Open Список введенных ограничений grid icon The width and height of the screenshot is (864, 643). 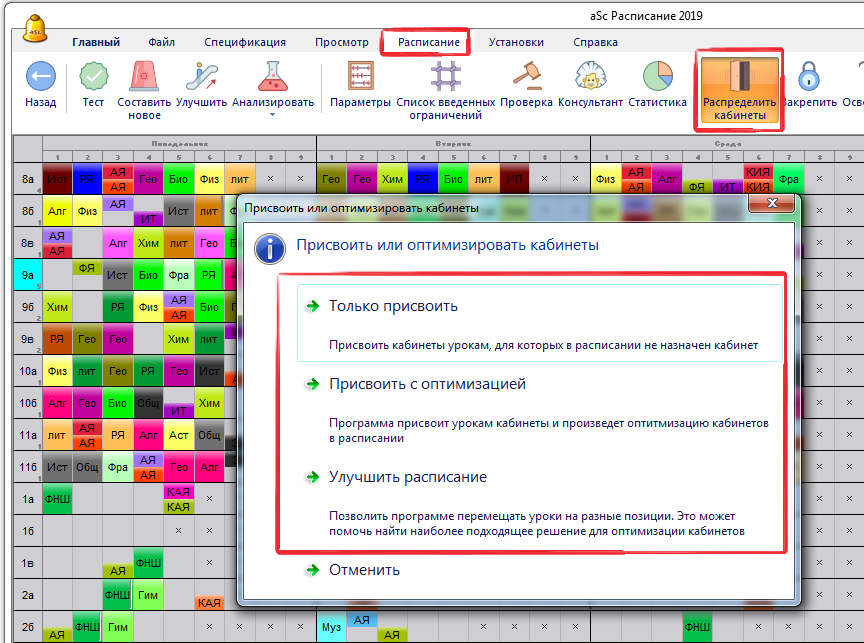coord(445,78)
